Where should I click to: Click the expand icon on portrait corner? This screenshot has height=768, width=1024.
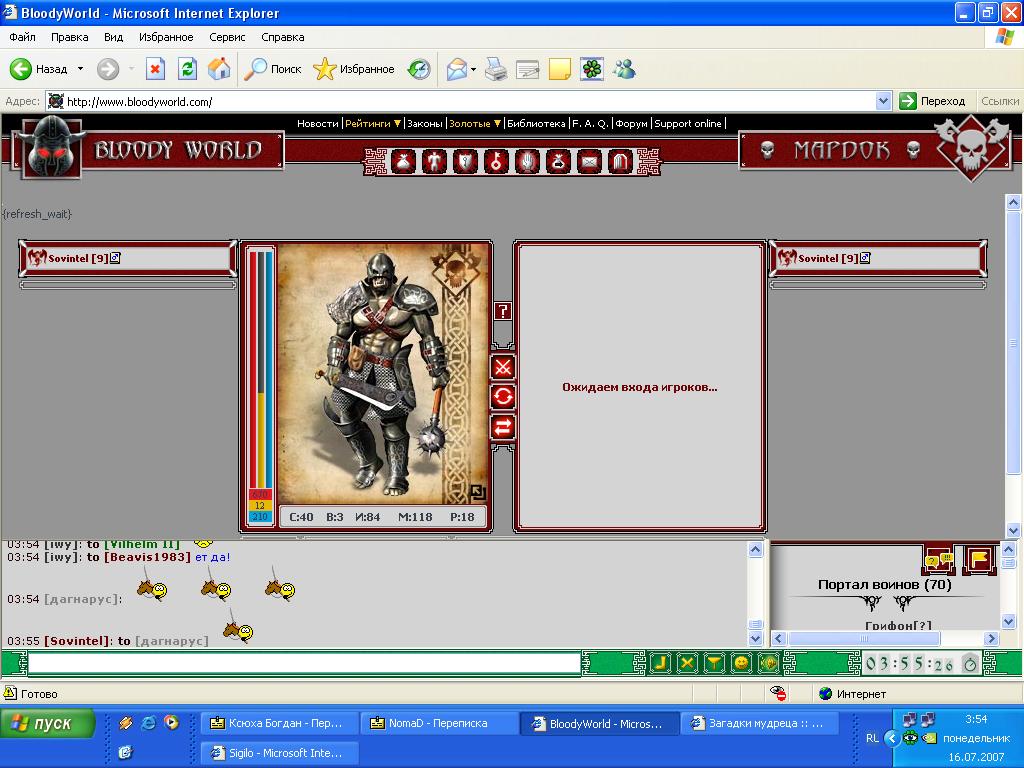(477, 493)
